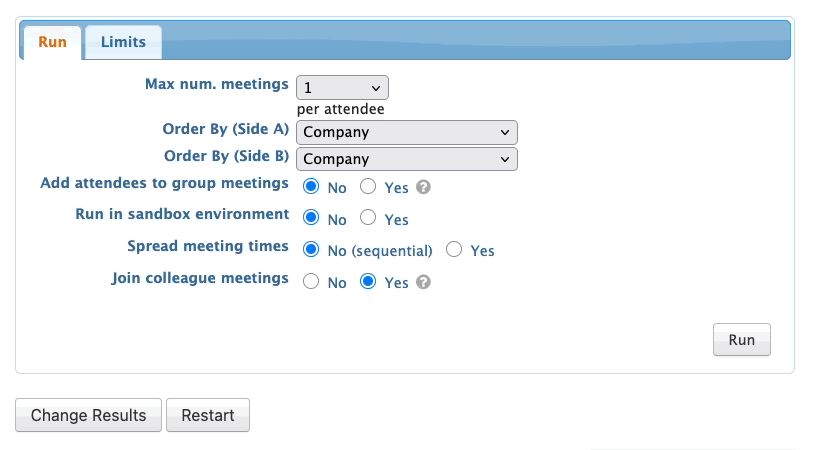The height and width of the screenshot is (450, 816).
Task: Enable Yes for Run in sandbox environment
Action: [x=368, y=218]
